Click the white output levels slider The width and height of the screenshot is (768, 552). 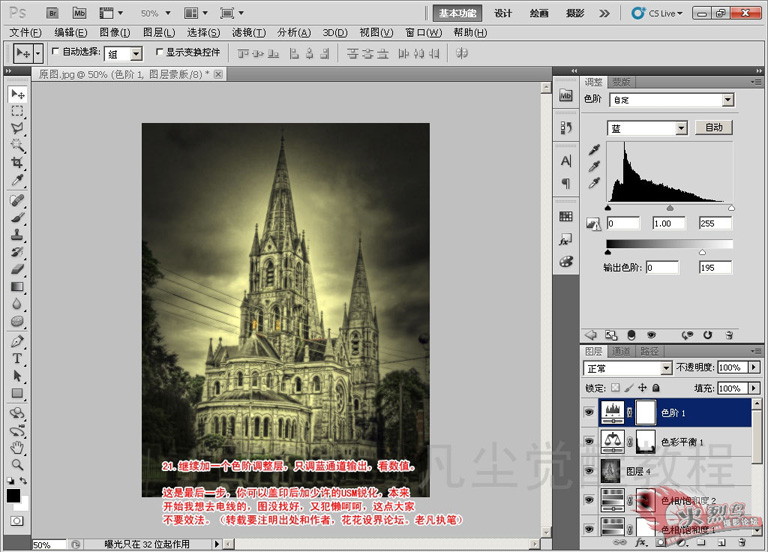click(x=702, y=252)
